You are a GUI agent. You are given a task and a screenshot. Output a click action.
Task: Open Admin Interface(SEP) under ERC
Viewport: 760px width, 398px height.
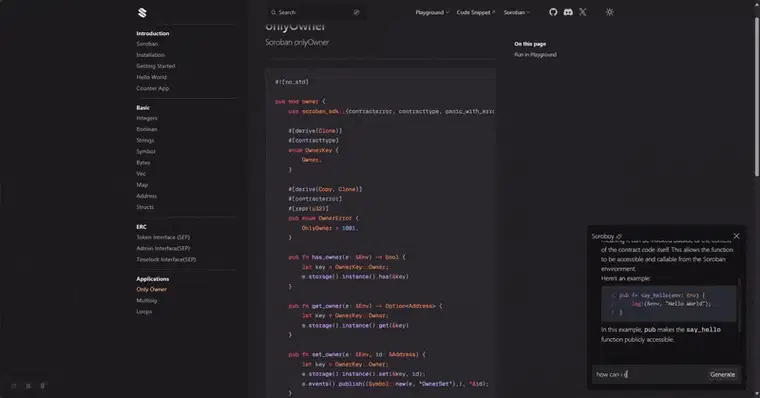(163, 248)
